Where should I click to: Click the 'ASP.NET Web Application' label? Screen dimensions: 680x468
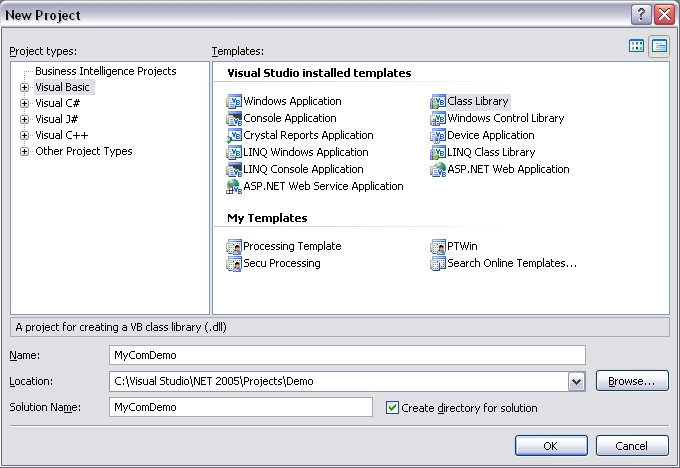[x=508, y=169]
